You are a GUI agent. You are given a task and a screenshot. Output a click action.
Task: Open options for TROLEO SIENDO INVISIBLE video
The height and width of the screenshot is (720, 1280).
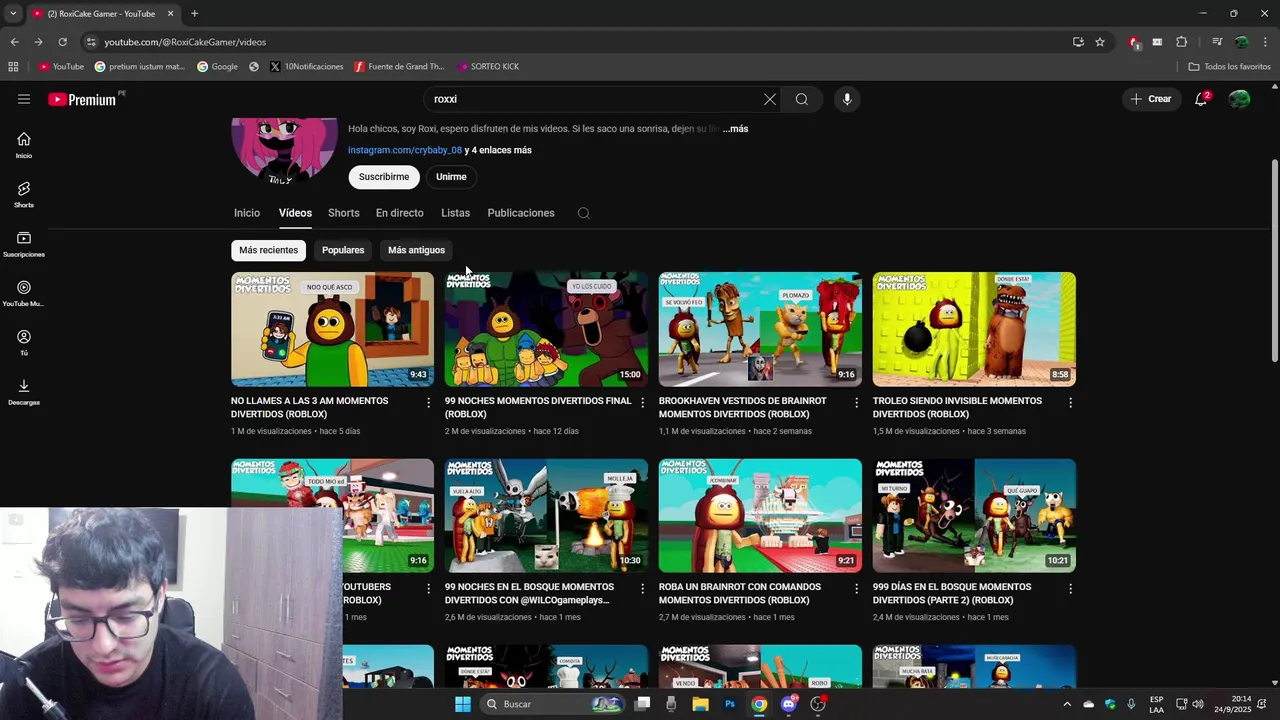coord(1071,402)
